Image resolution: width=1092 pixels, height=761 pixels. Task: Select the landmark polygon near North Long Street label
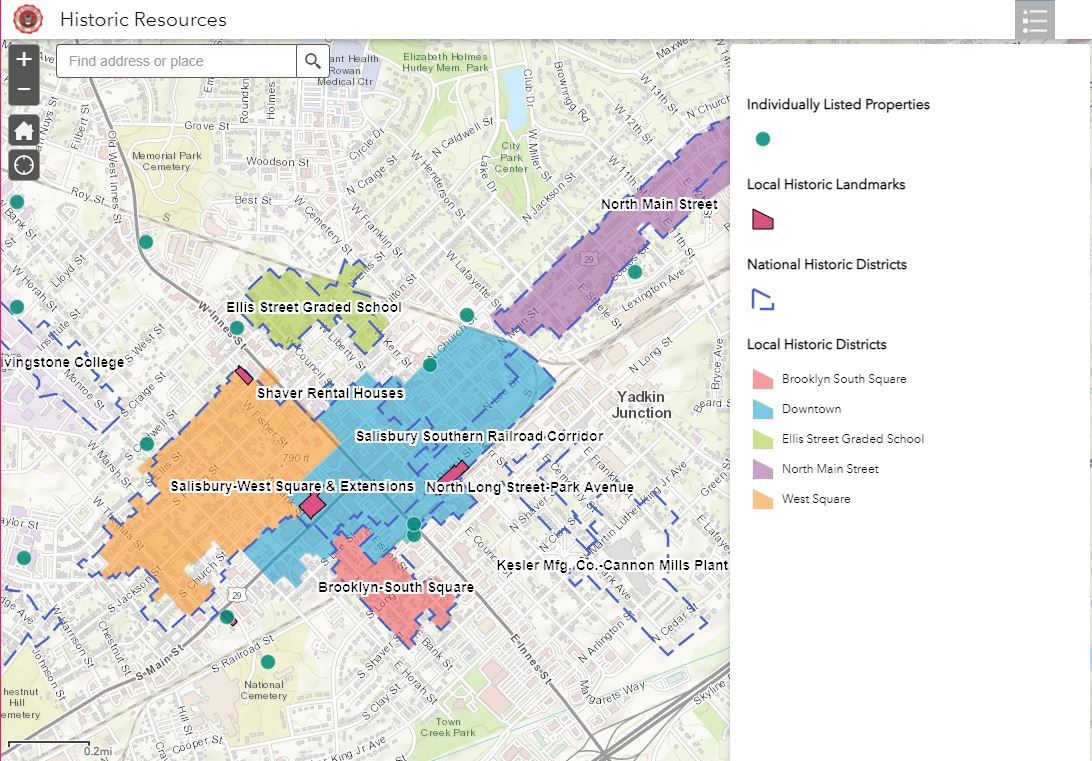(x=453, y=471)
